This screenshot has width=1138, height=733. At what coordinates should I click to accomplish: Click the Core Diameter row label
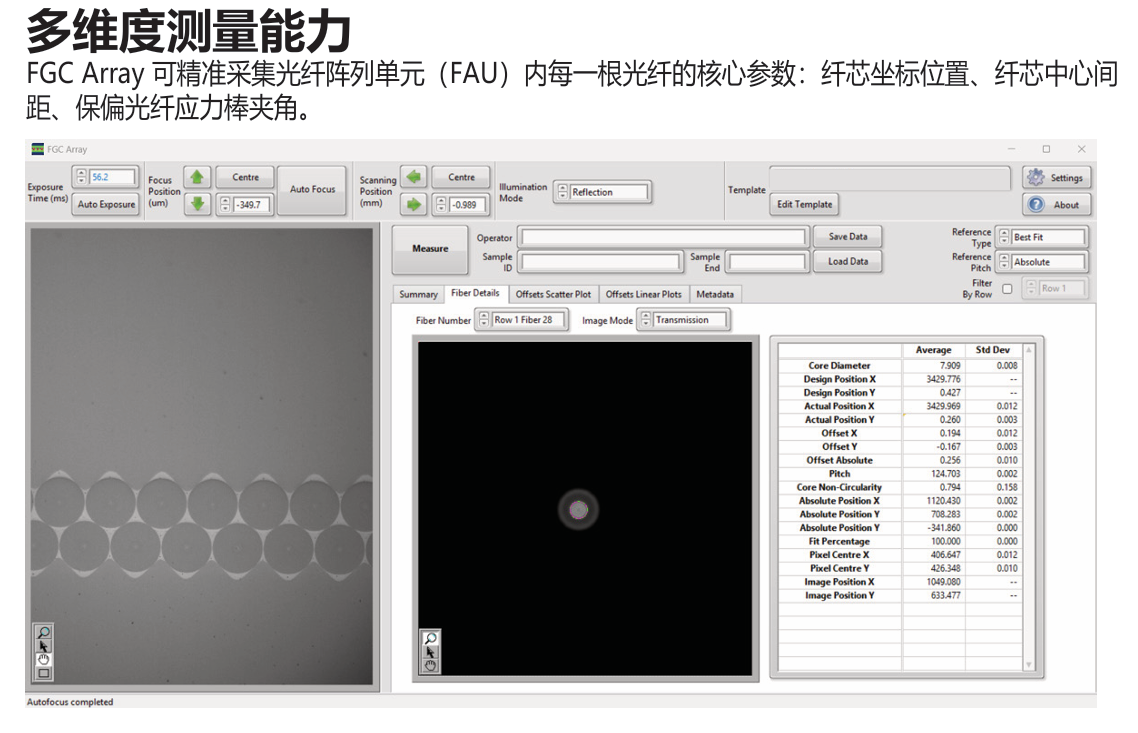tap(839, 366)
